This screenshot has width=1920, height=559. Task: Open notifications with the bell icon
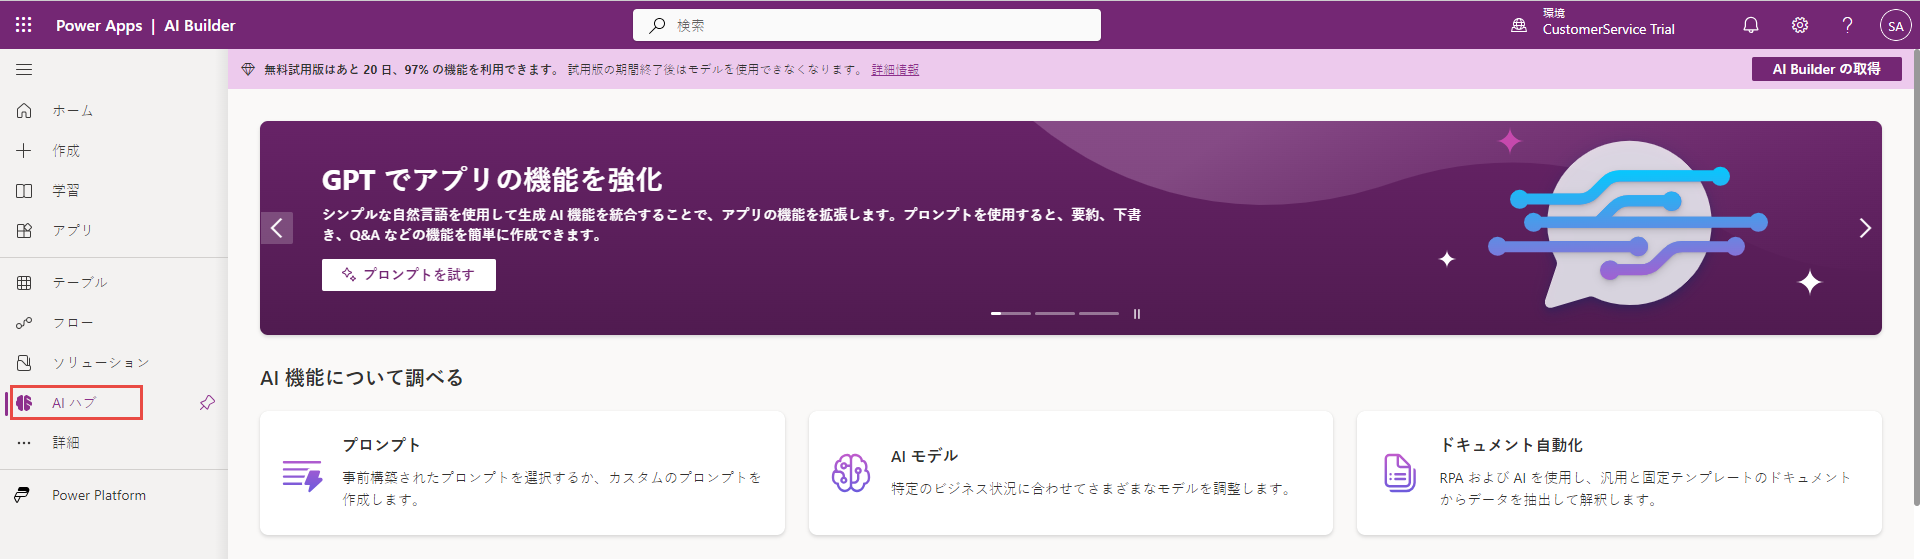[x=1751, y=25]
